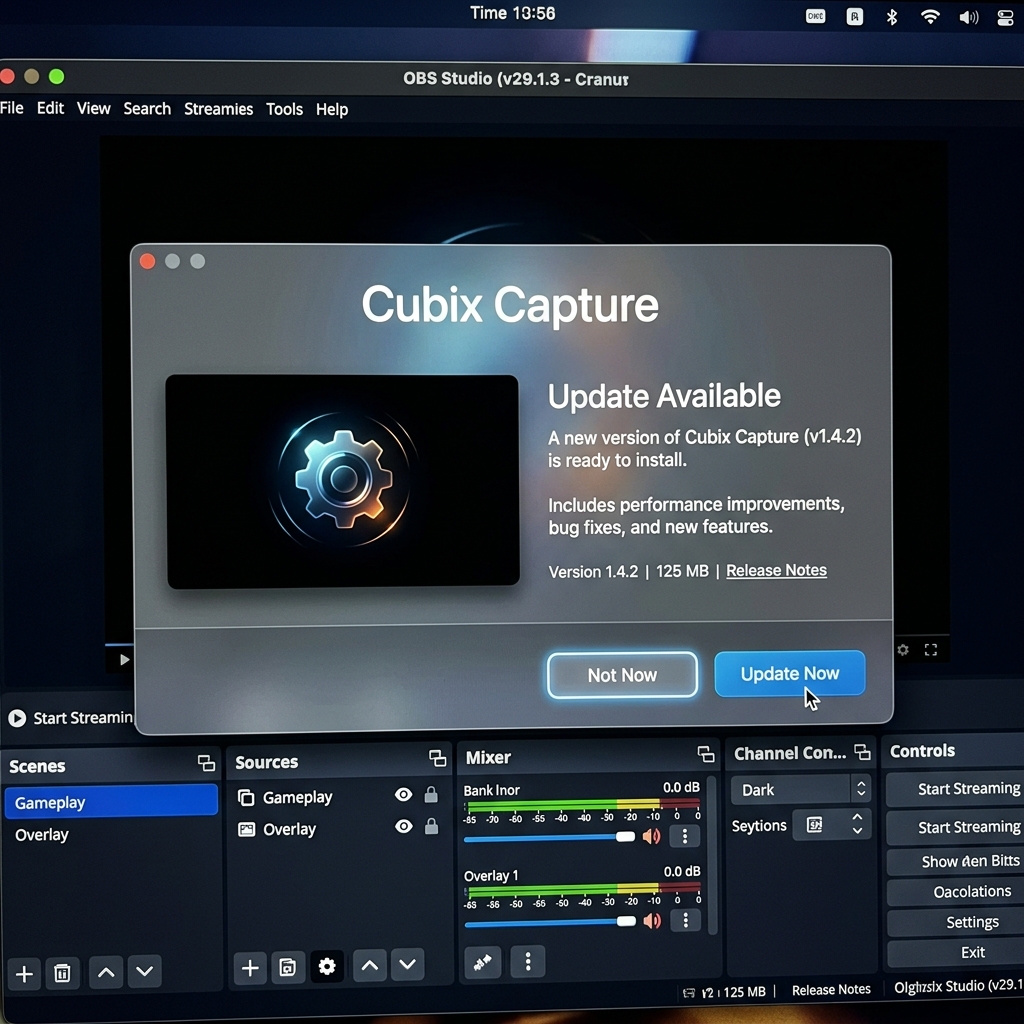Click second Start Streaming control button
Viewport: 1024px width, 1024px height.
(x=955, y=827)
